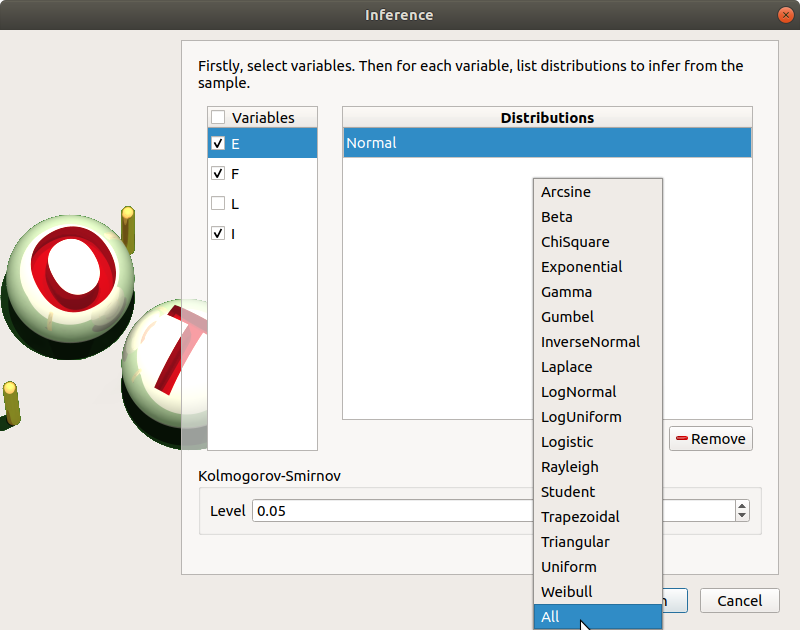
Task: Toggle the select-all Variables checkbox
Action: 218,117
